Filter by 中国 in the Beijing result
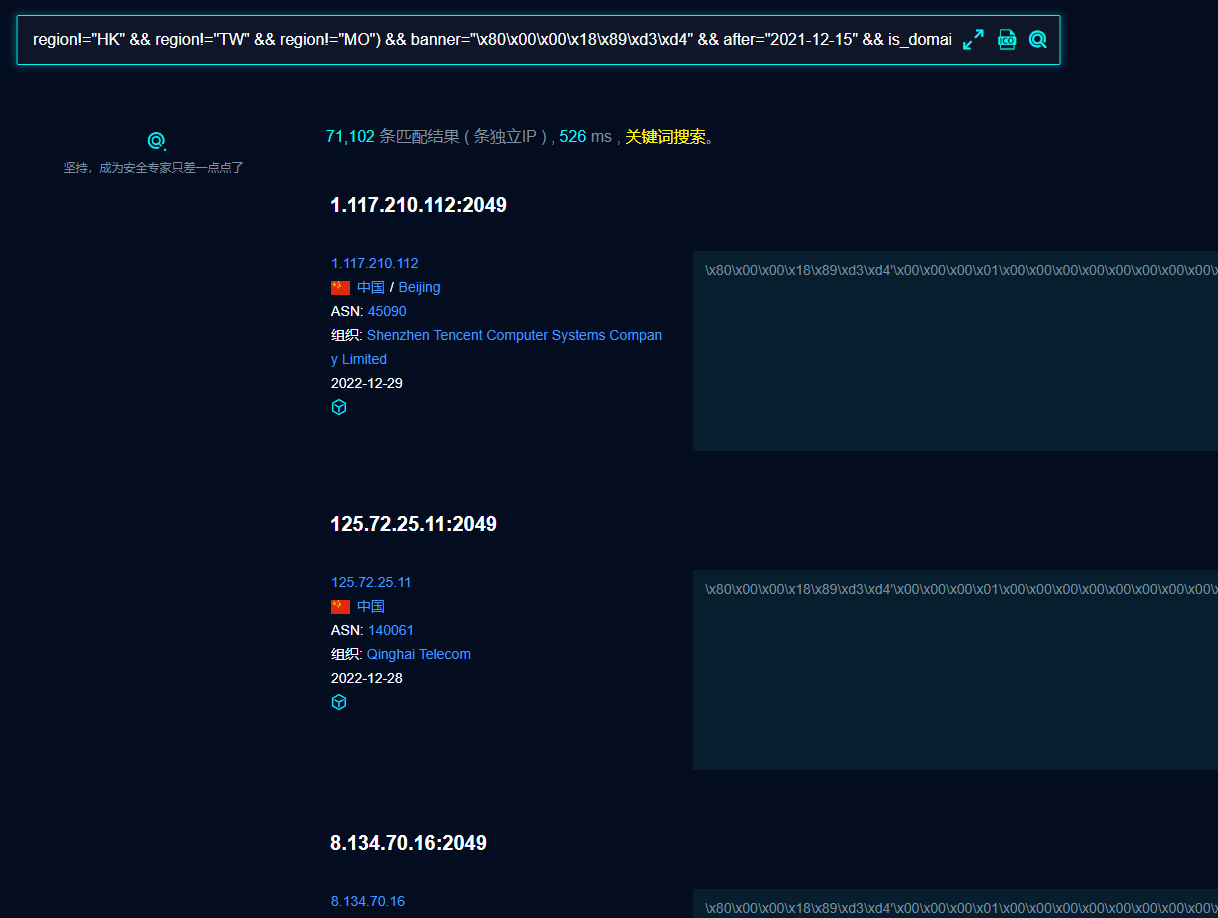Screen dimensions: 1218x918 (371, 287)
